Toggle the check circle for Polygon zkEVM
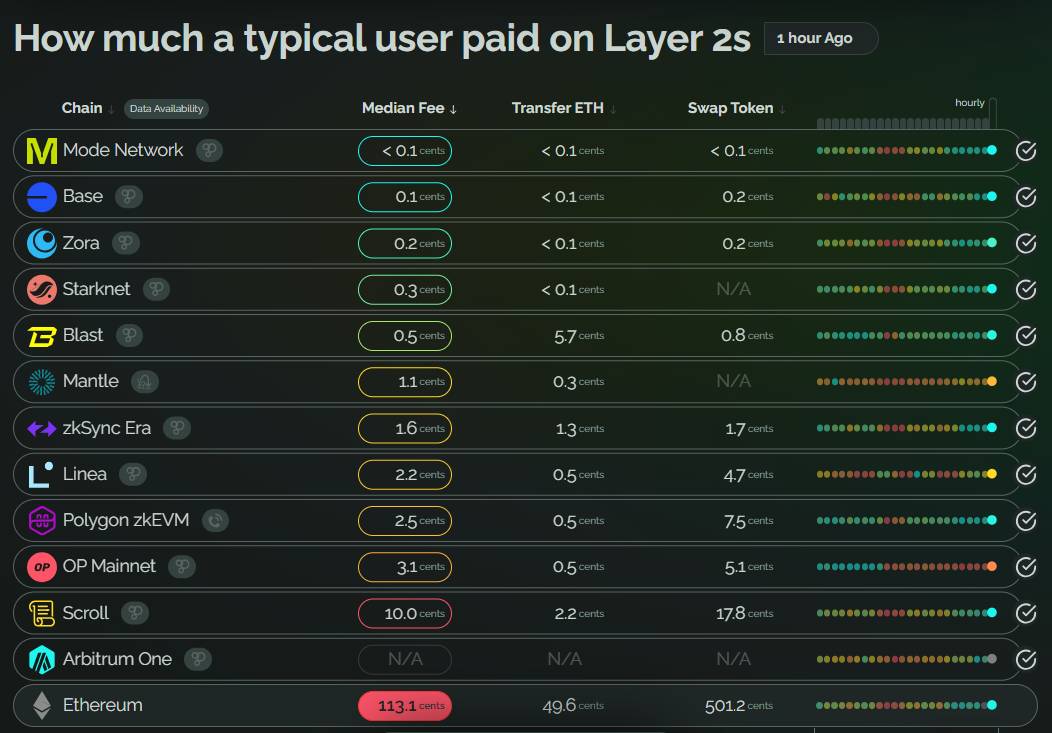Screen dimensions: 1052x733 pos(1026,521)
